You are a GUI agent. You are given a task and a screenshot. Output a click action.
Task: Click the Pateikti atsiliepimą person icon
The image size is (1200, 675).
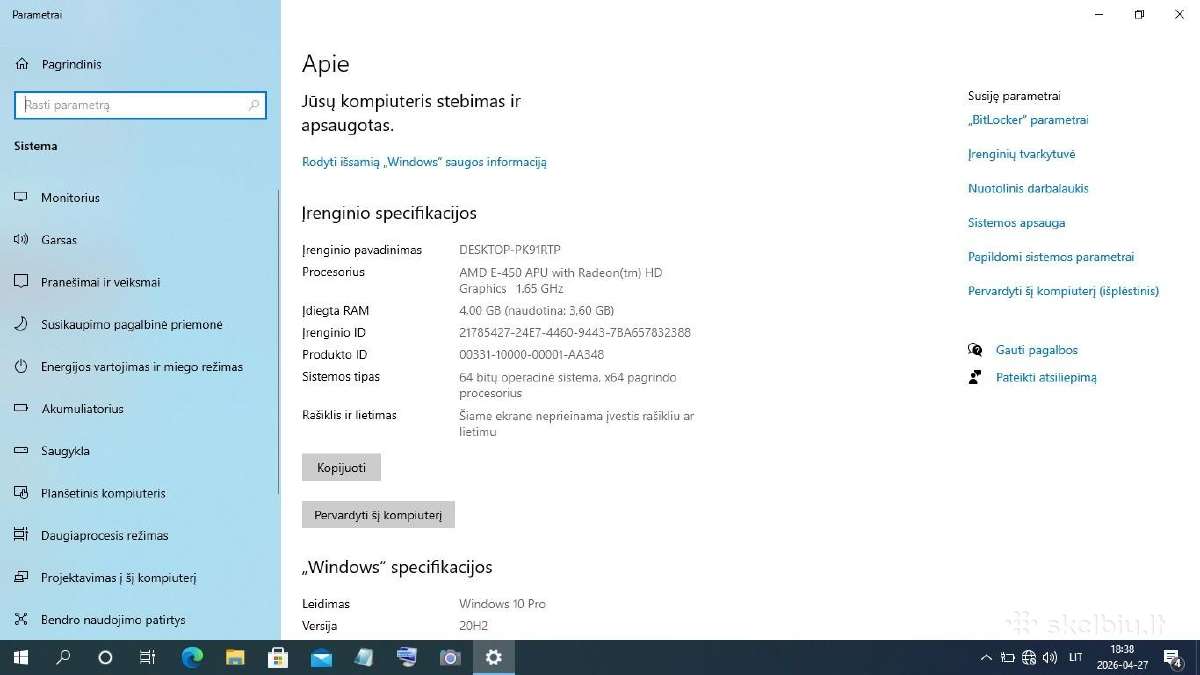point(975,377)
